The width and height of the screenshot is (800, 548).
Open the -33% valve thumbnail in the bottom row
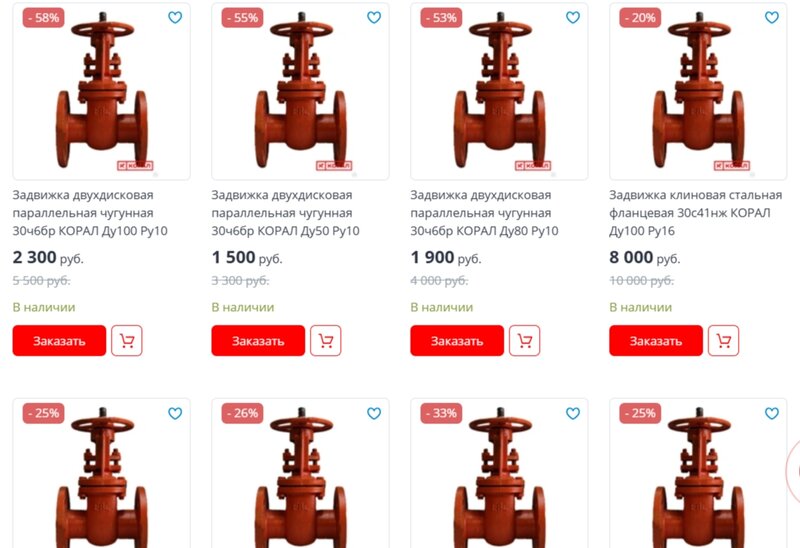(499, 474)
